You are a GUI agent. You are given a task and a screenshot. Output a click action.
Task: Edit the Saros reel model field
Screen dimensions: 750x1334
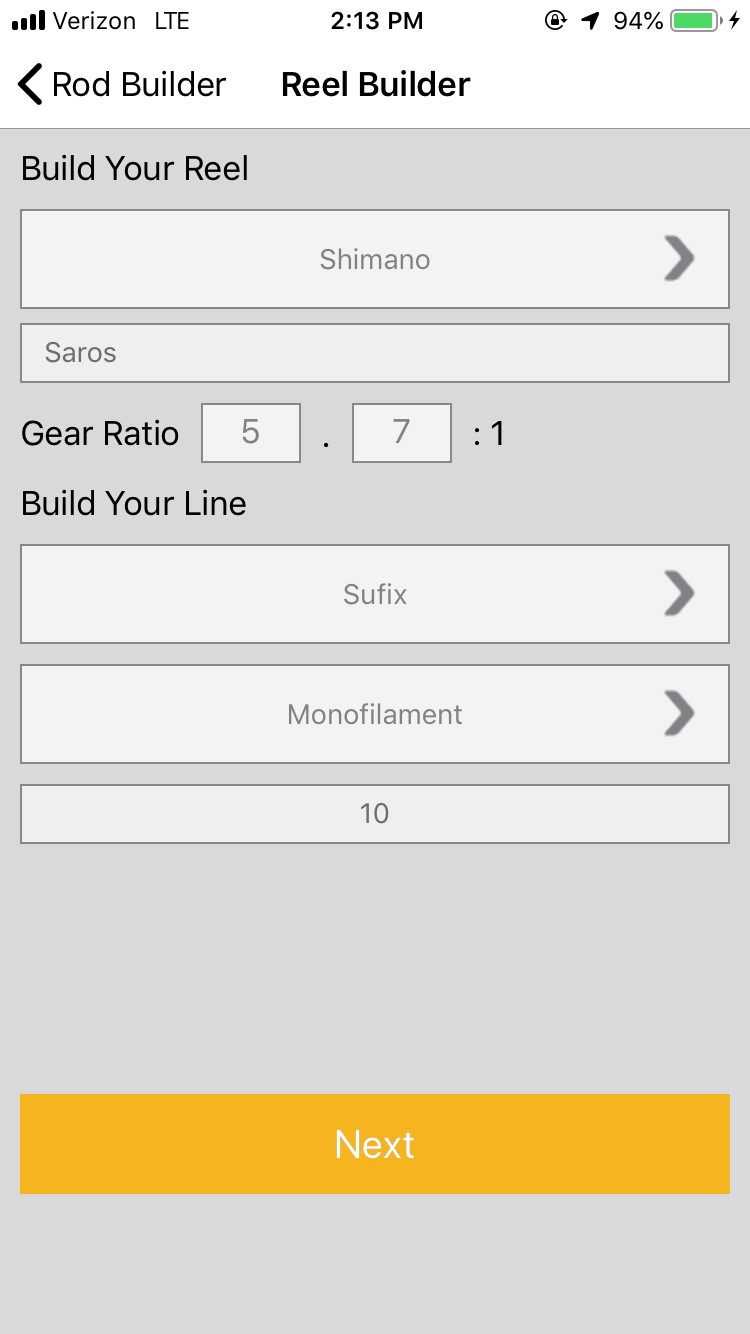375,353
